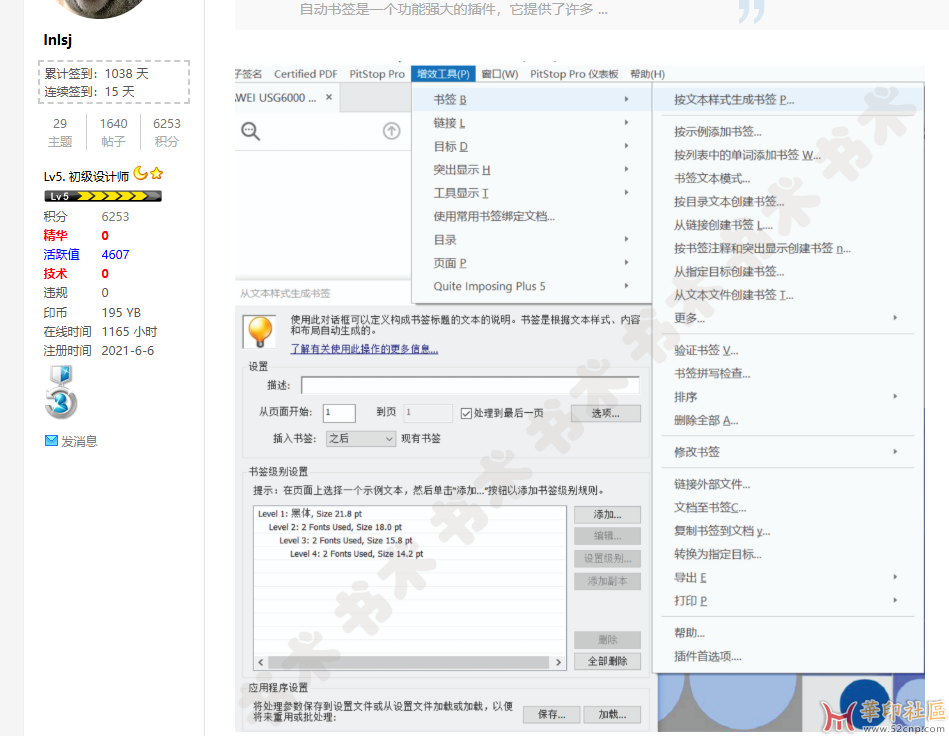Select 验证书签 from the submenu

pyautogui.click(x=706, y=350)
